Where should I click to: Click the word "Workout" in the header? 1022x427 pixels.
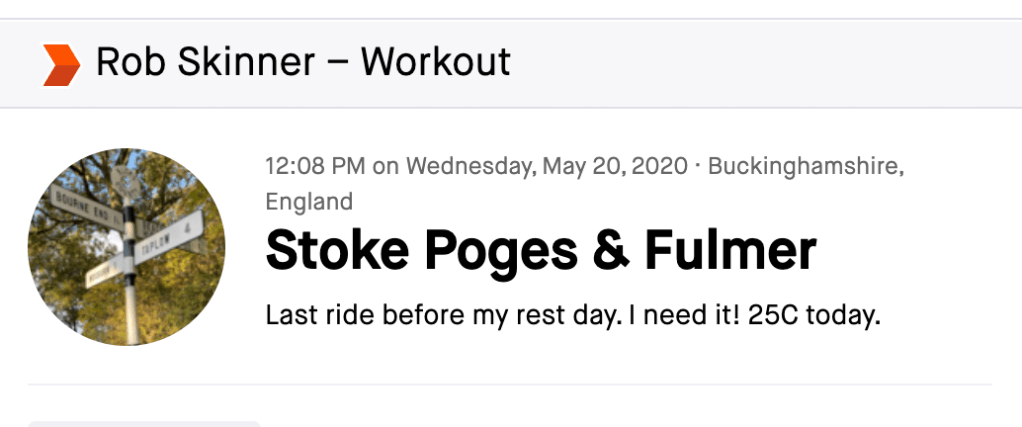pyautogui.click(x=435, y=63)
